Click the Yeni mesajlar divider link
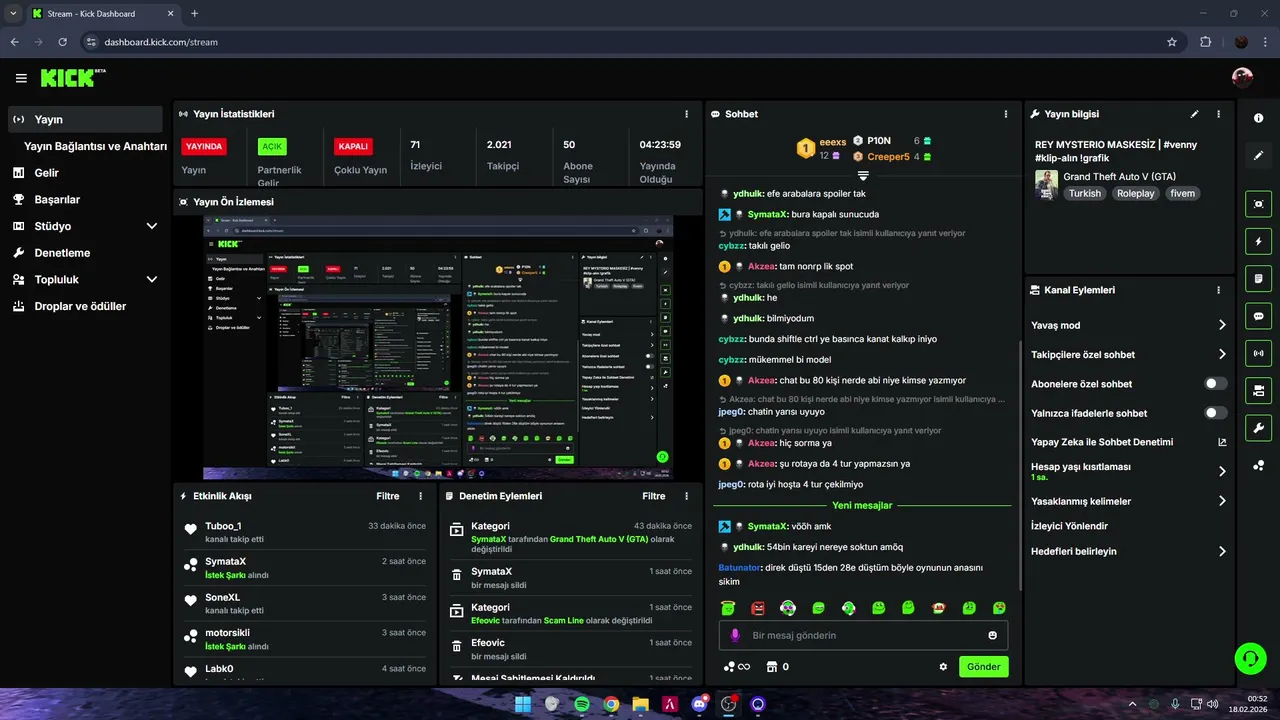The image size is (1280, 720). [x=862, y=505]
